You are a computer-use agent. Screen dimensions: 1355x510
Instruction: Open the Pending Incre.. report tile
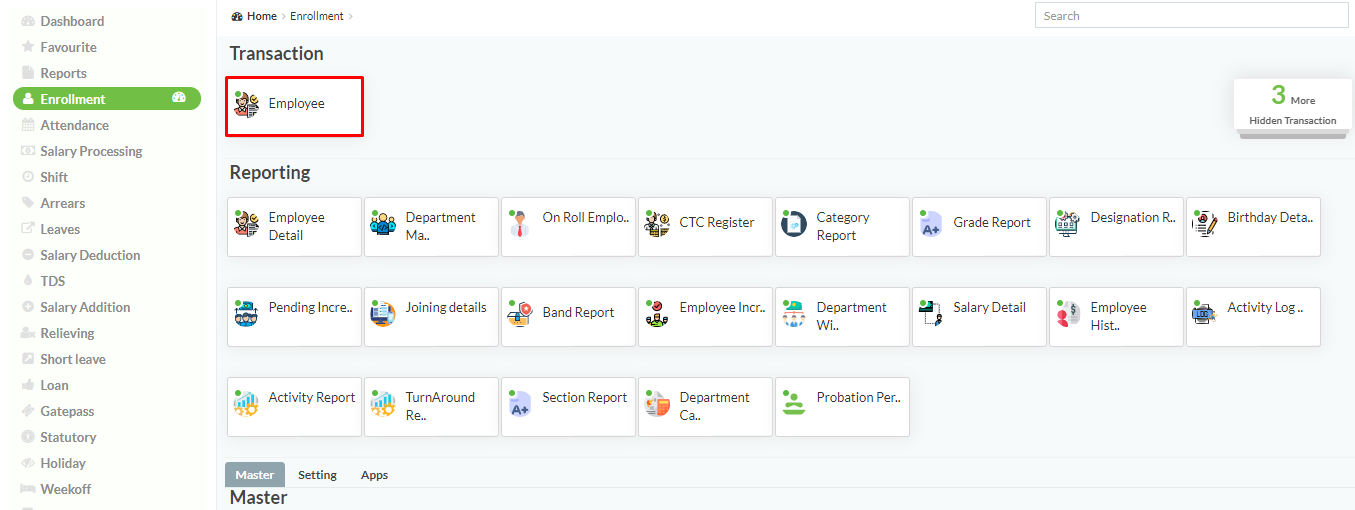tap(294, 317)
